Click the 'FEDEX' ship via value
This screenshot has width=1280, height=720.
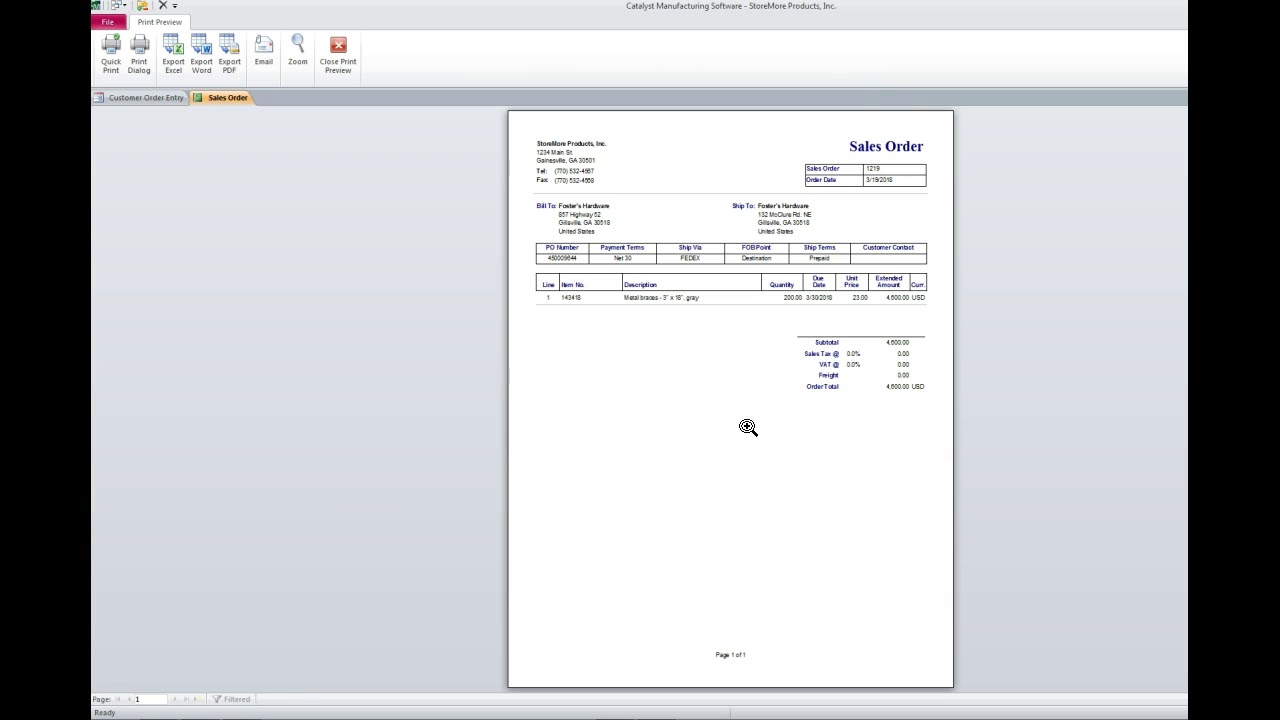[x=690, y=258]
